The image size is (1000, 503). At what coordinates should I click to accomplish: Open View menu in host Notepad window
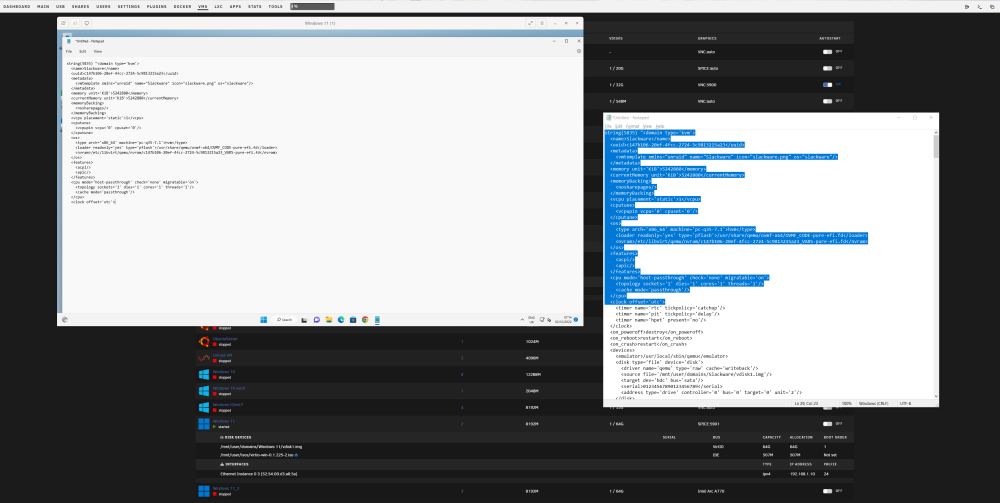coord(647,126)
